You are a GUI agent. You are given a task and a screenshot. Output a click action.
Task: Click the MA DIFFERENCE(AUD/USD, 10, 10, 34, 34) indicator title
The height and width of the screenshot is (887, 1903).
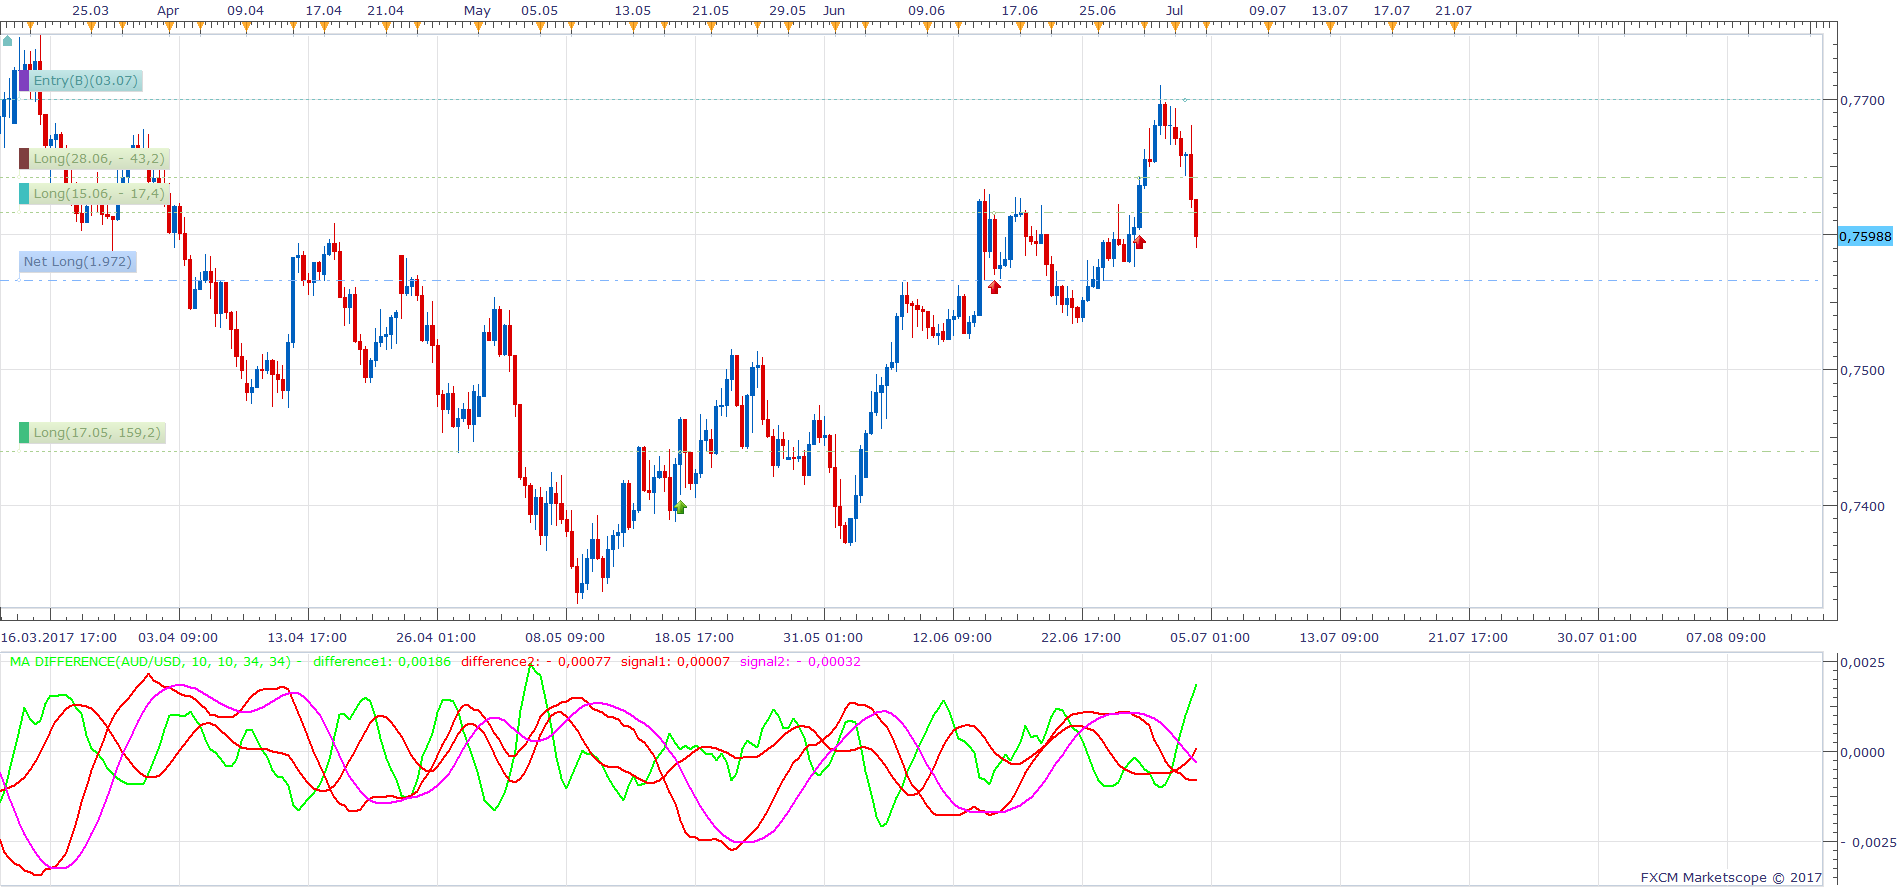point(150,662)
